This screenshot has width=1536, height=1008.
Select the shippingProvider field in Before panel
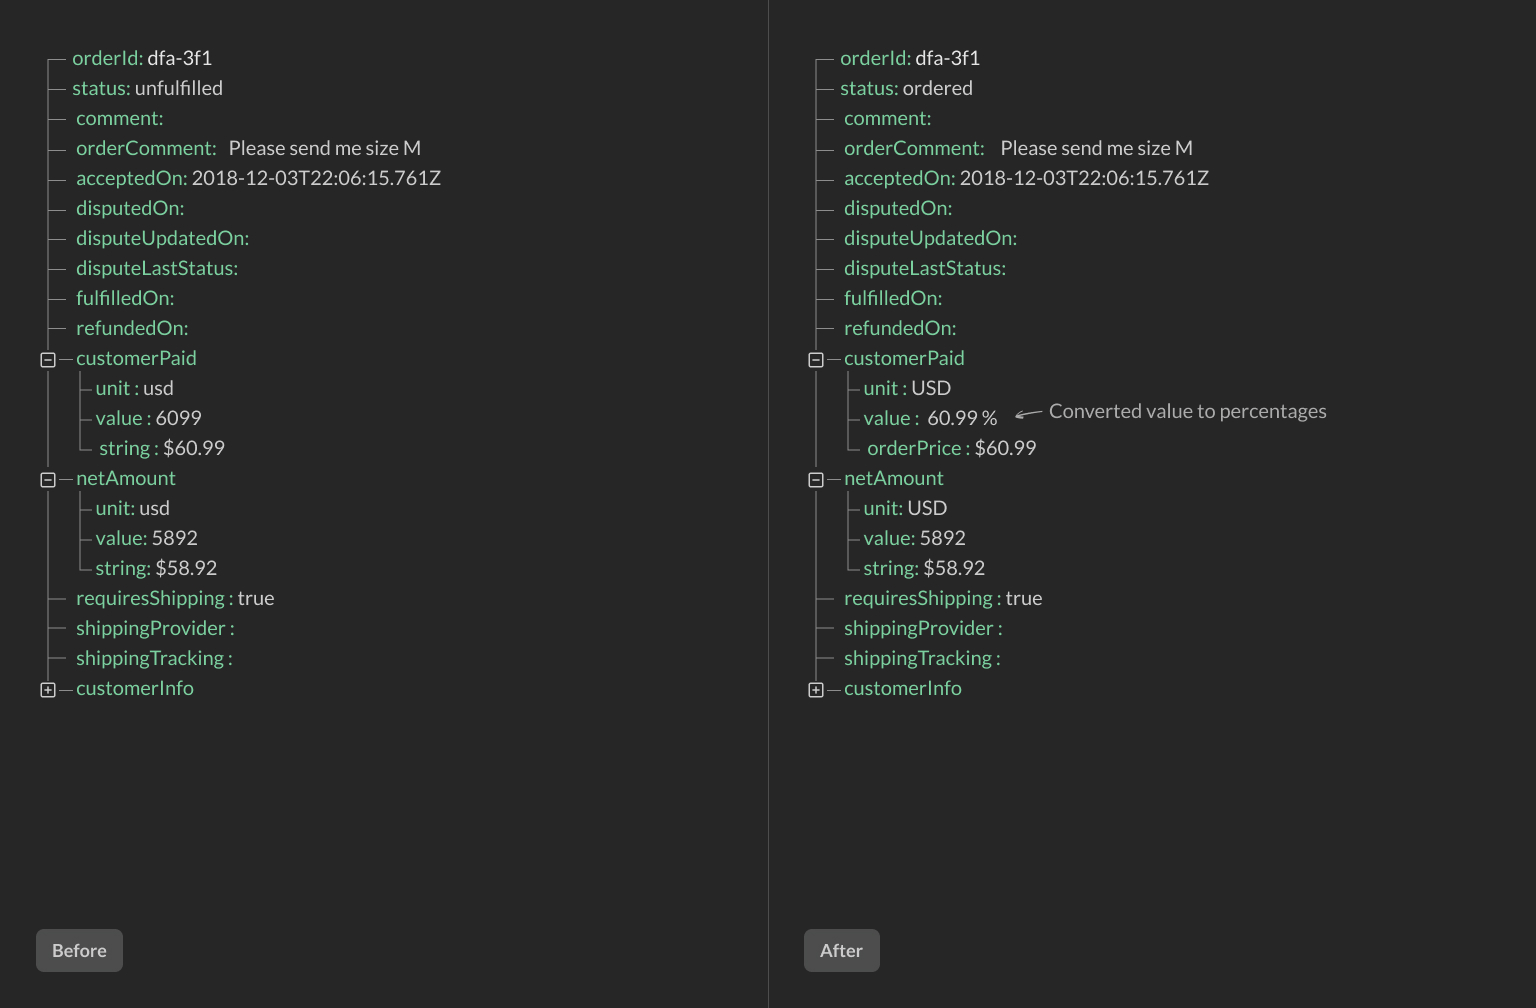click(x=150, y=628)
